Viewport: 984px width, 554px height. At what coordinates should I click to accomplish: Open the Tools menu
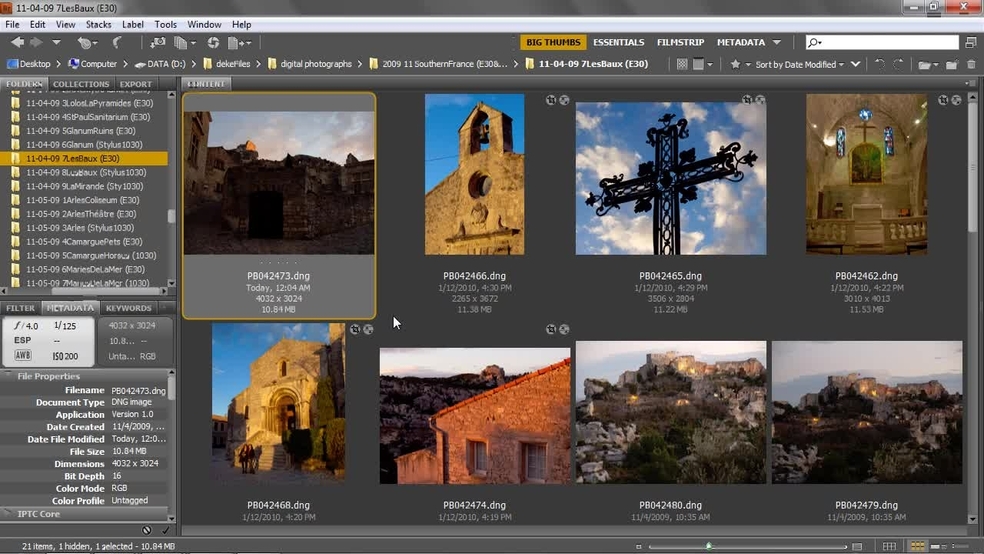[x=165, y=24]
